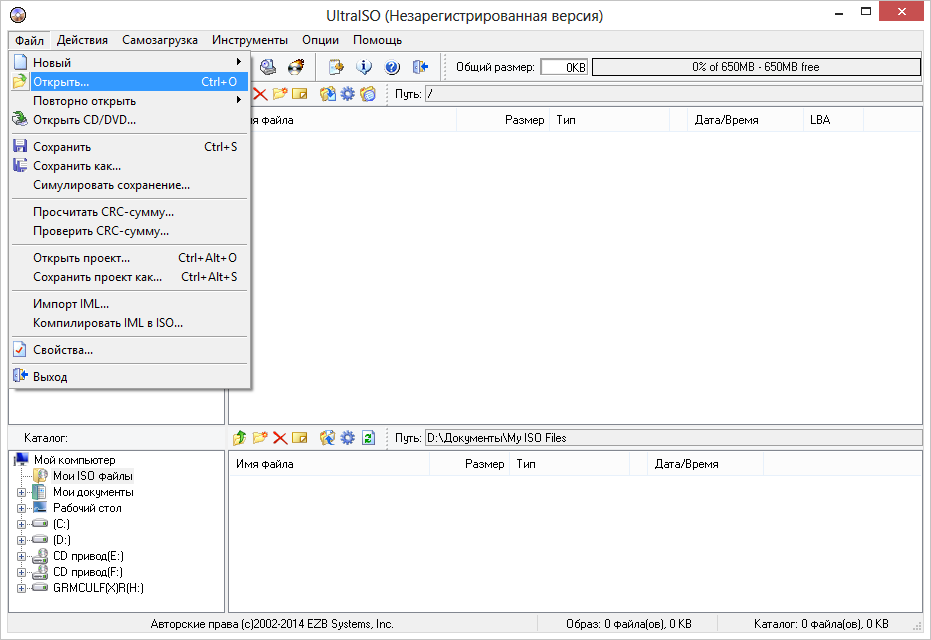Choose Свойства... menu entry

click(x=129, y=350)
